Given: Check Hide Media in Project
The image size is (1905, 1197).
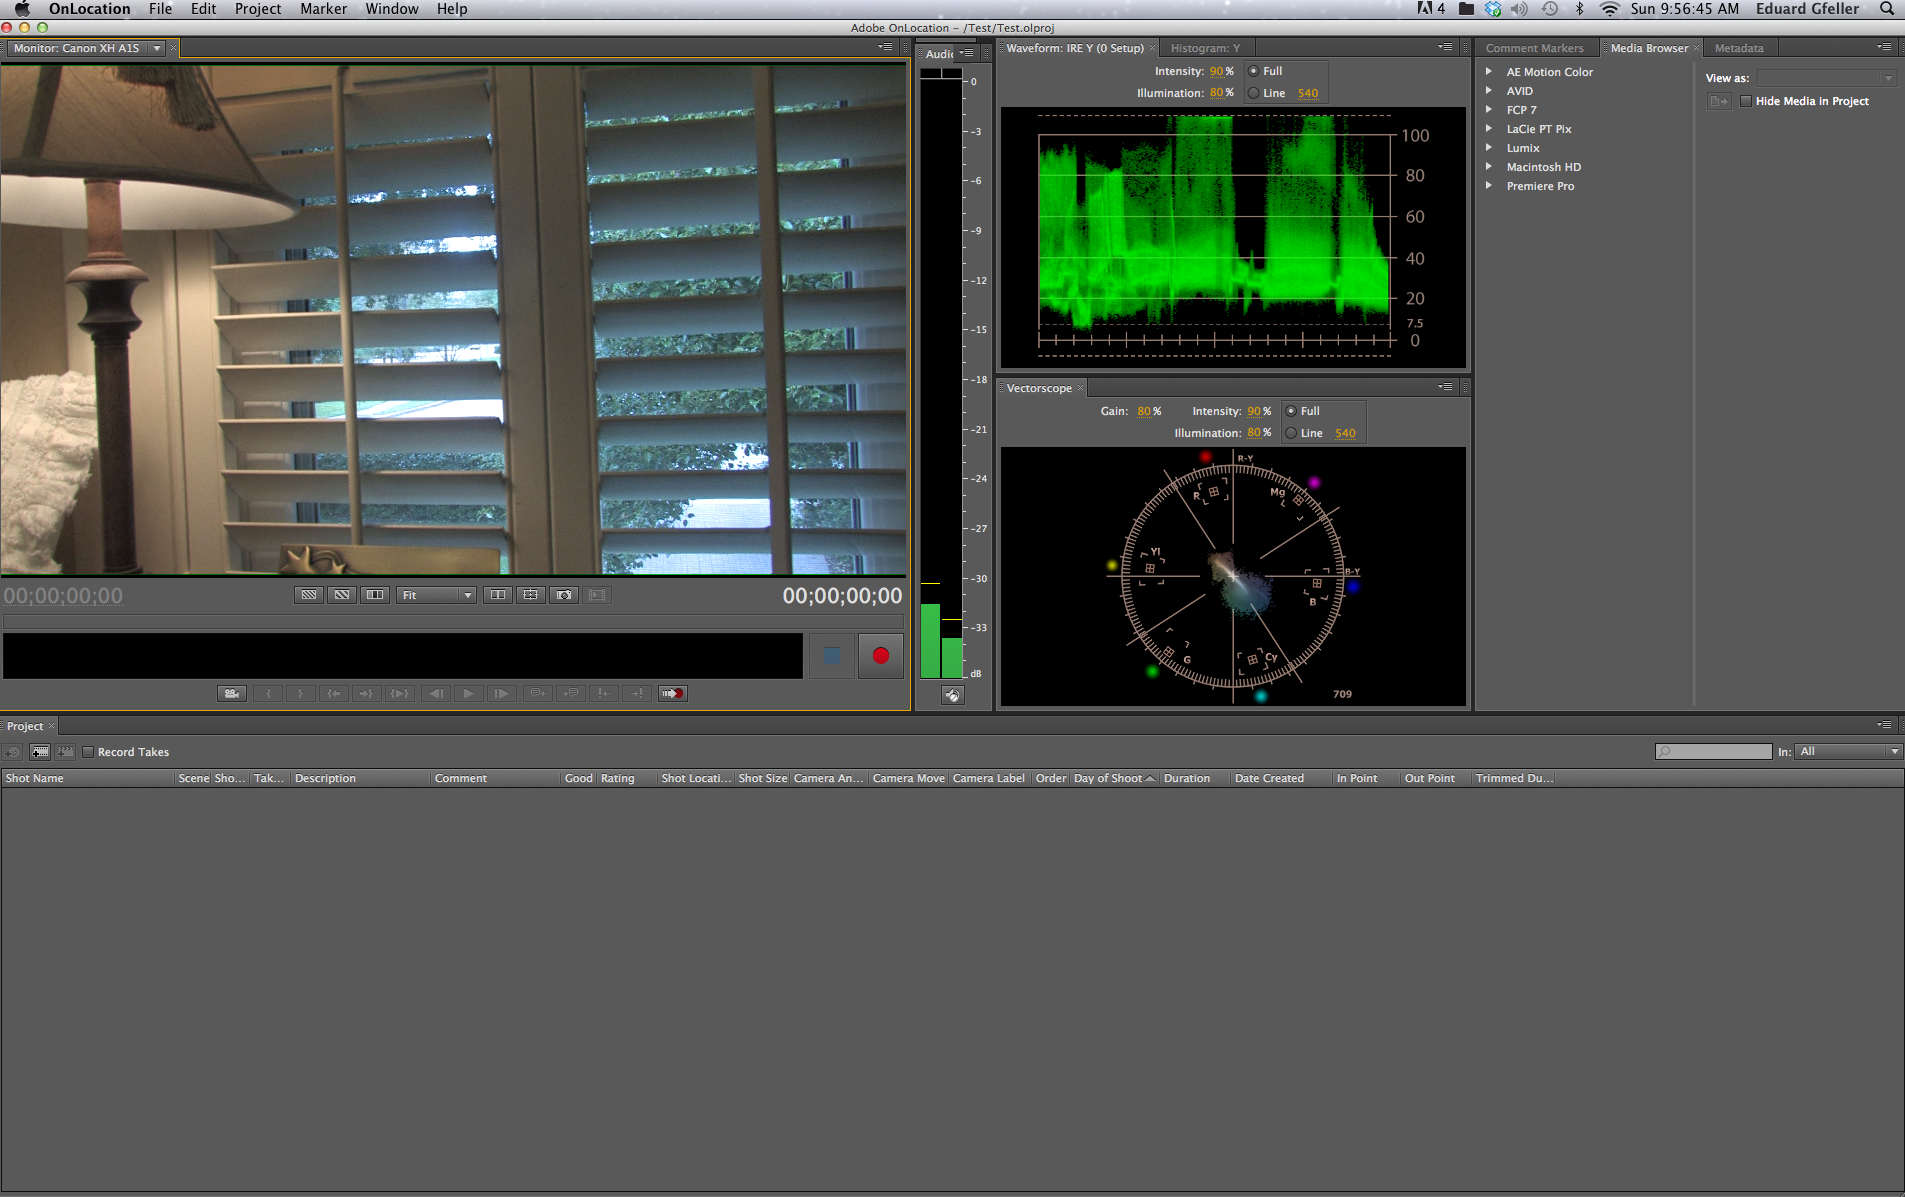Looking at the screenshot, I should pos(1746,101).
